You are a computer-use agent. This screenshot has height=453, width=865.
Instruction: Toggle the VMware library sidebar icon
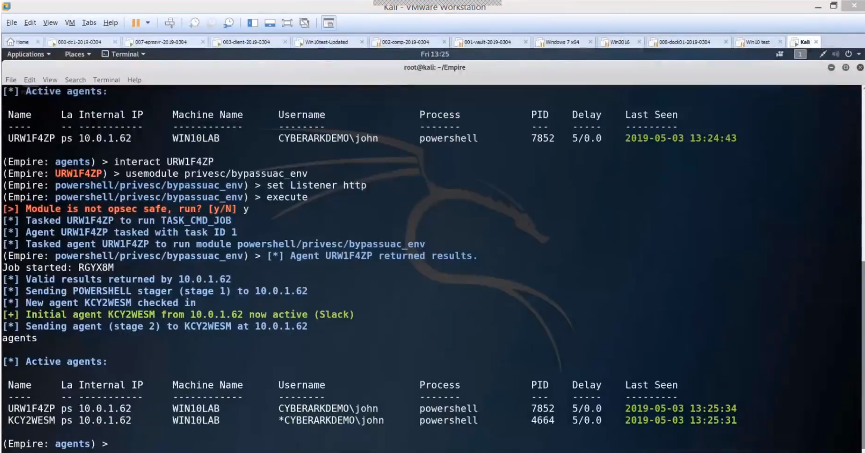click(x=253, y=23)
